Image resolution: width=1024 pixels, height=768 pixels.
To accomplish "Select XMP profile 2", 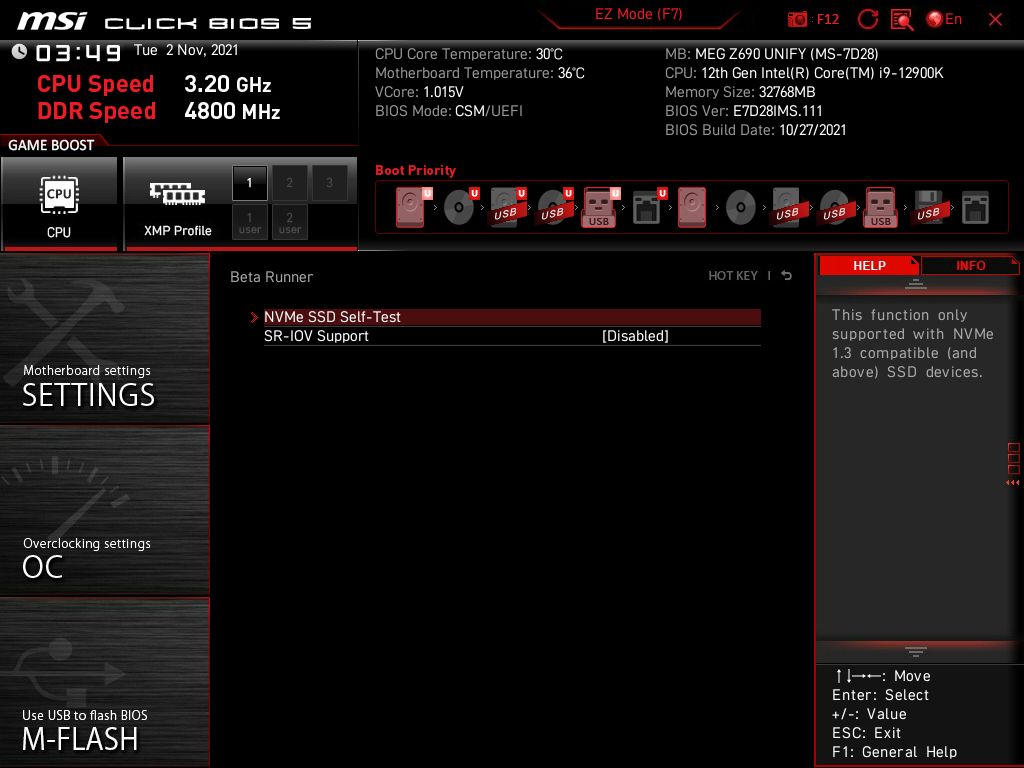I will coord(289,183).
